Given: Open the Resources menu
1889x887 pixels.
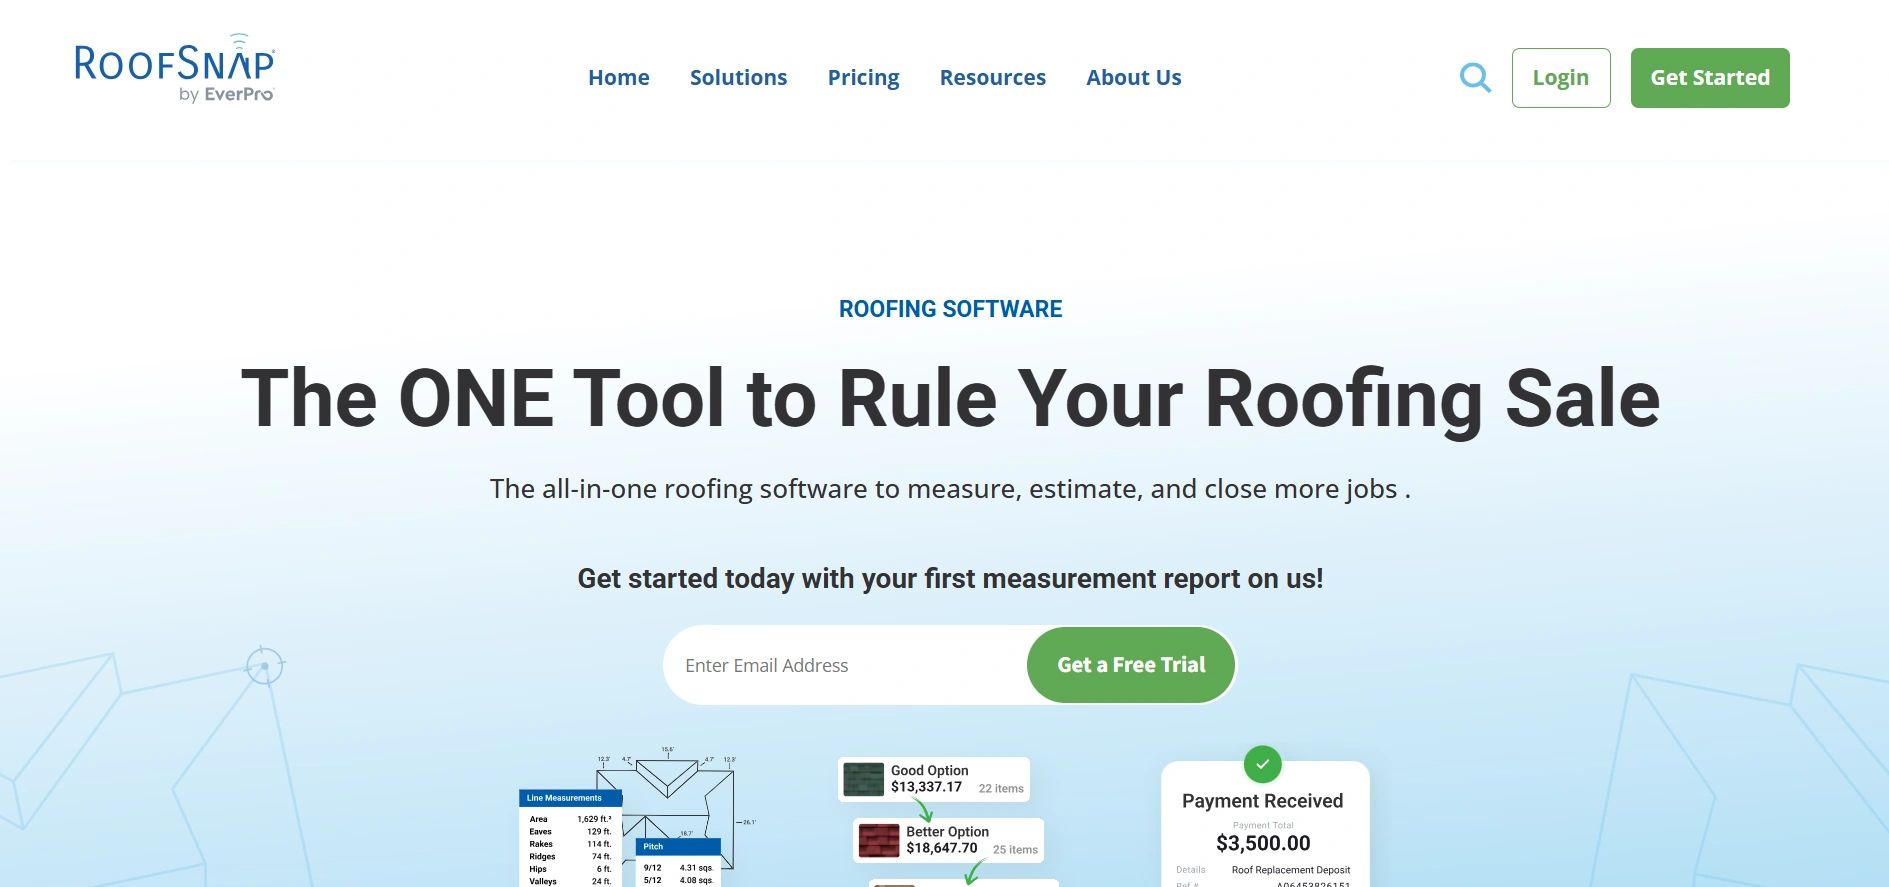Looking at the screenshot, I should (x=993, y=78).
